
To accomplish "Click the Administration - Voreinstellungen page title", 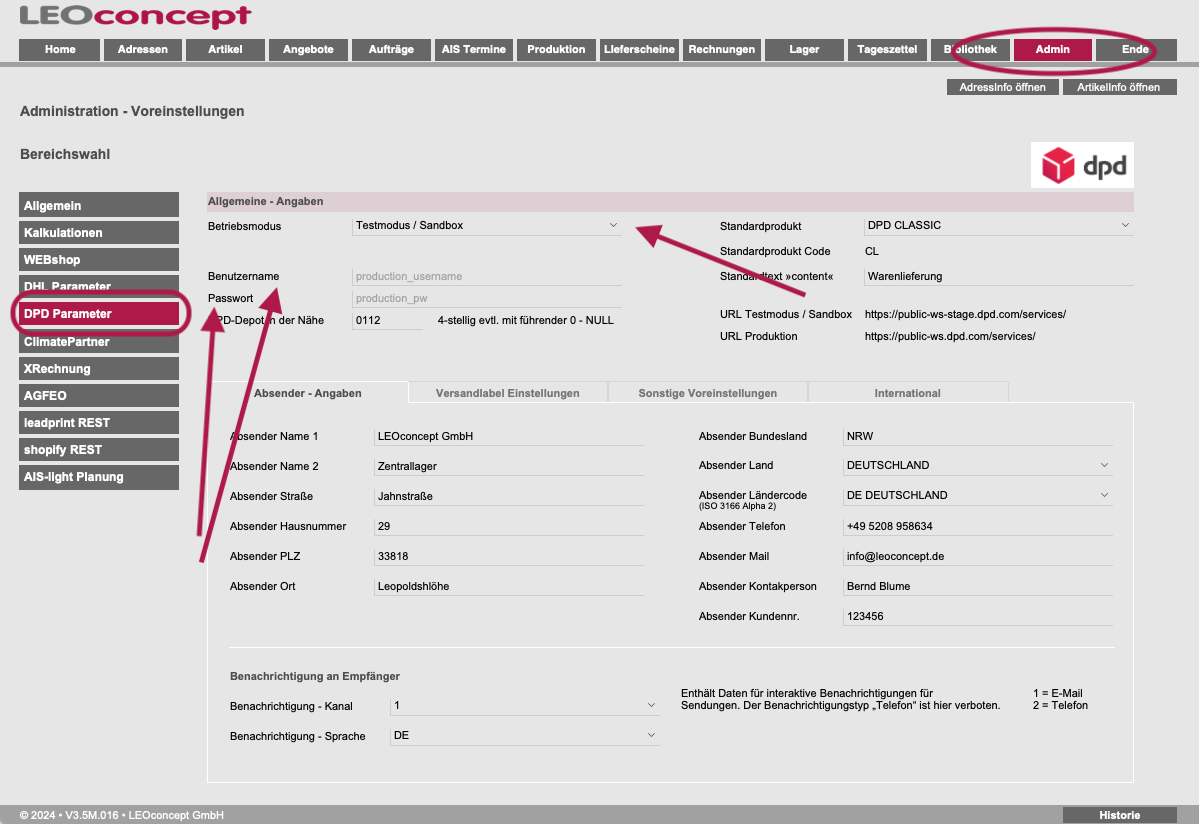I will (132, 112).
